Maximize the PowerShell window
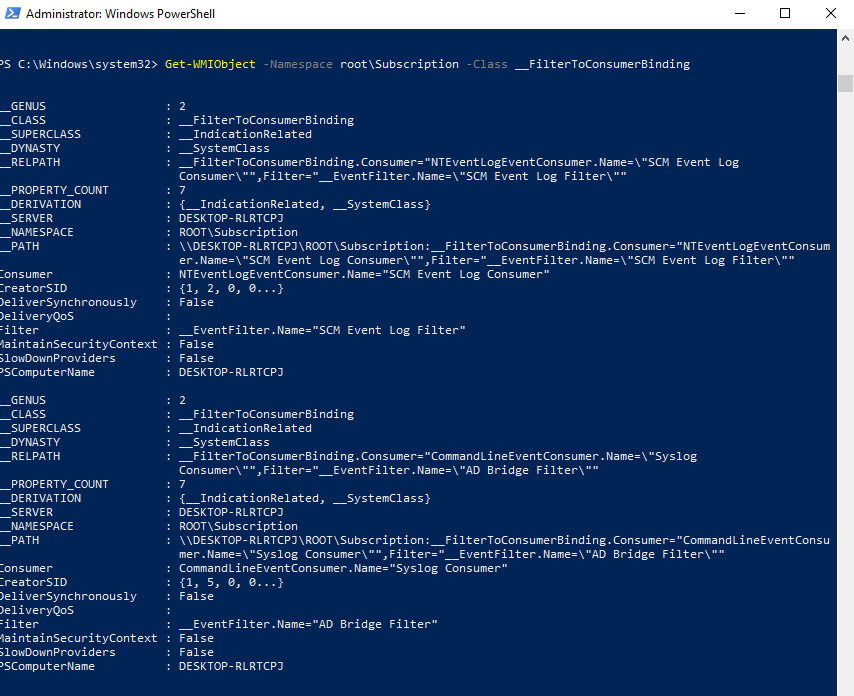 click(785, 13)
